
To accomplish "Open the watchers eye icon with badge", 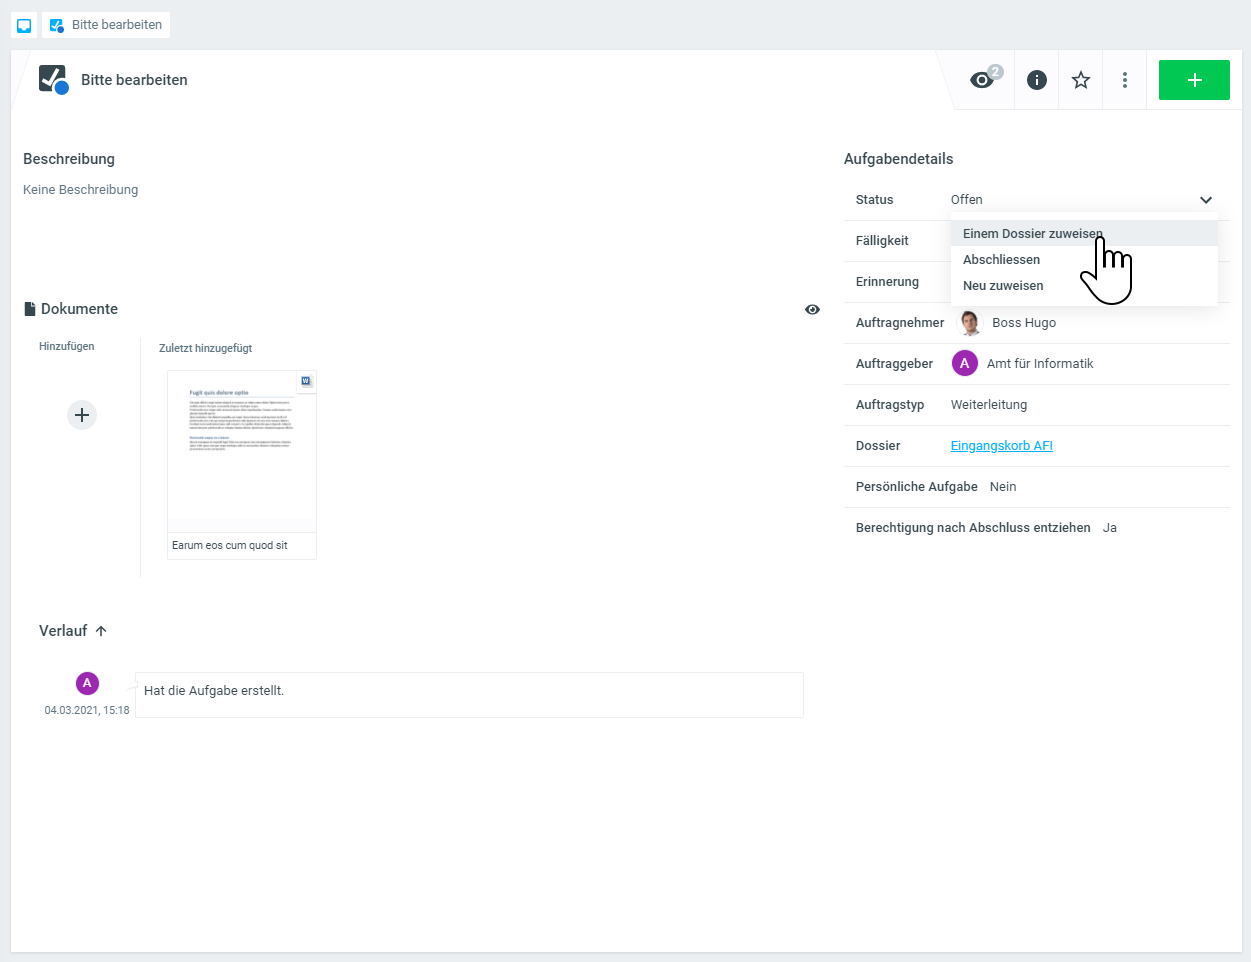I will pos(983,80).
